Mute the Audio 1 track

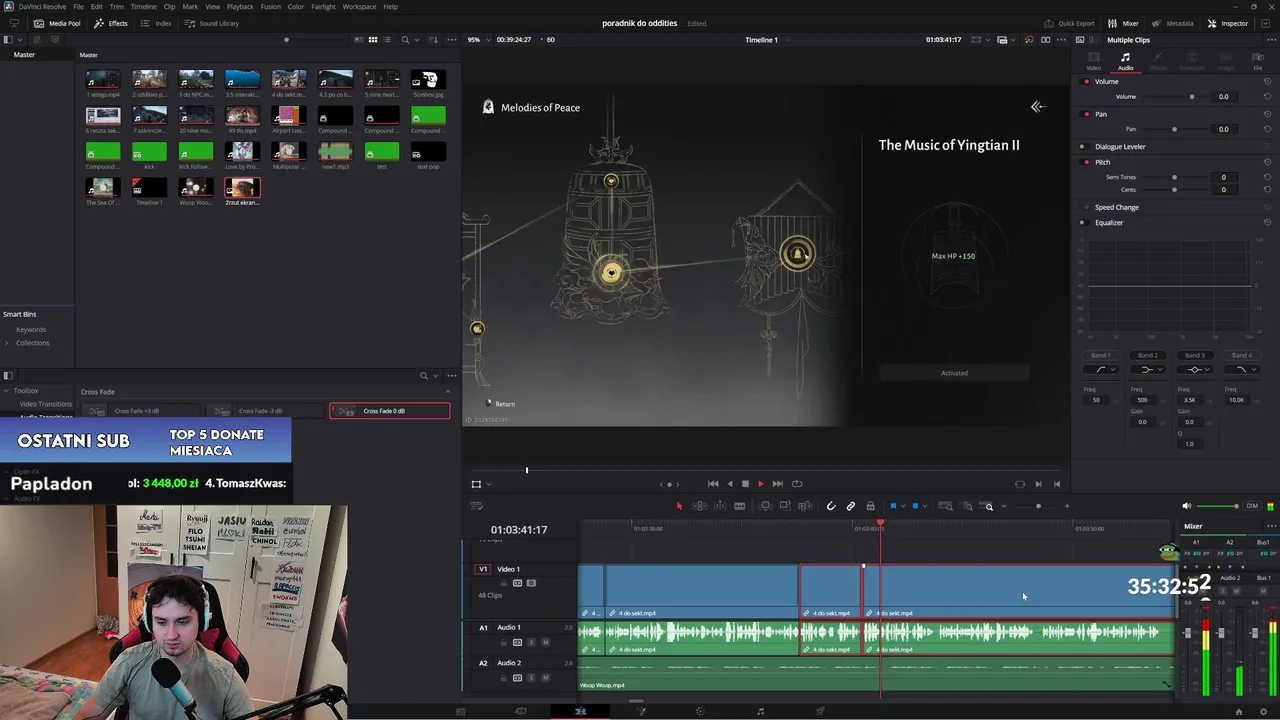[545, 642]
